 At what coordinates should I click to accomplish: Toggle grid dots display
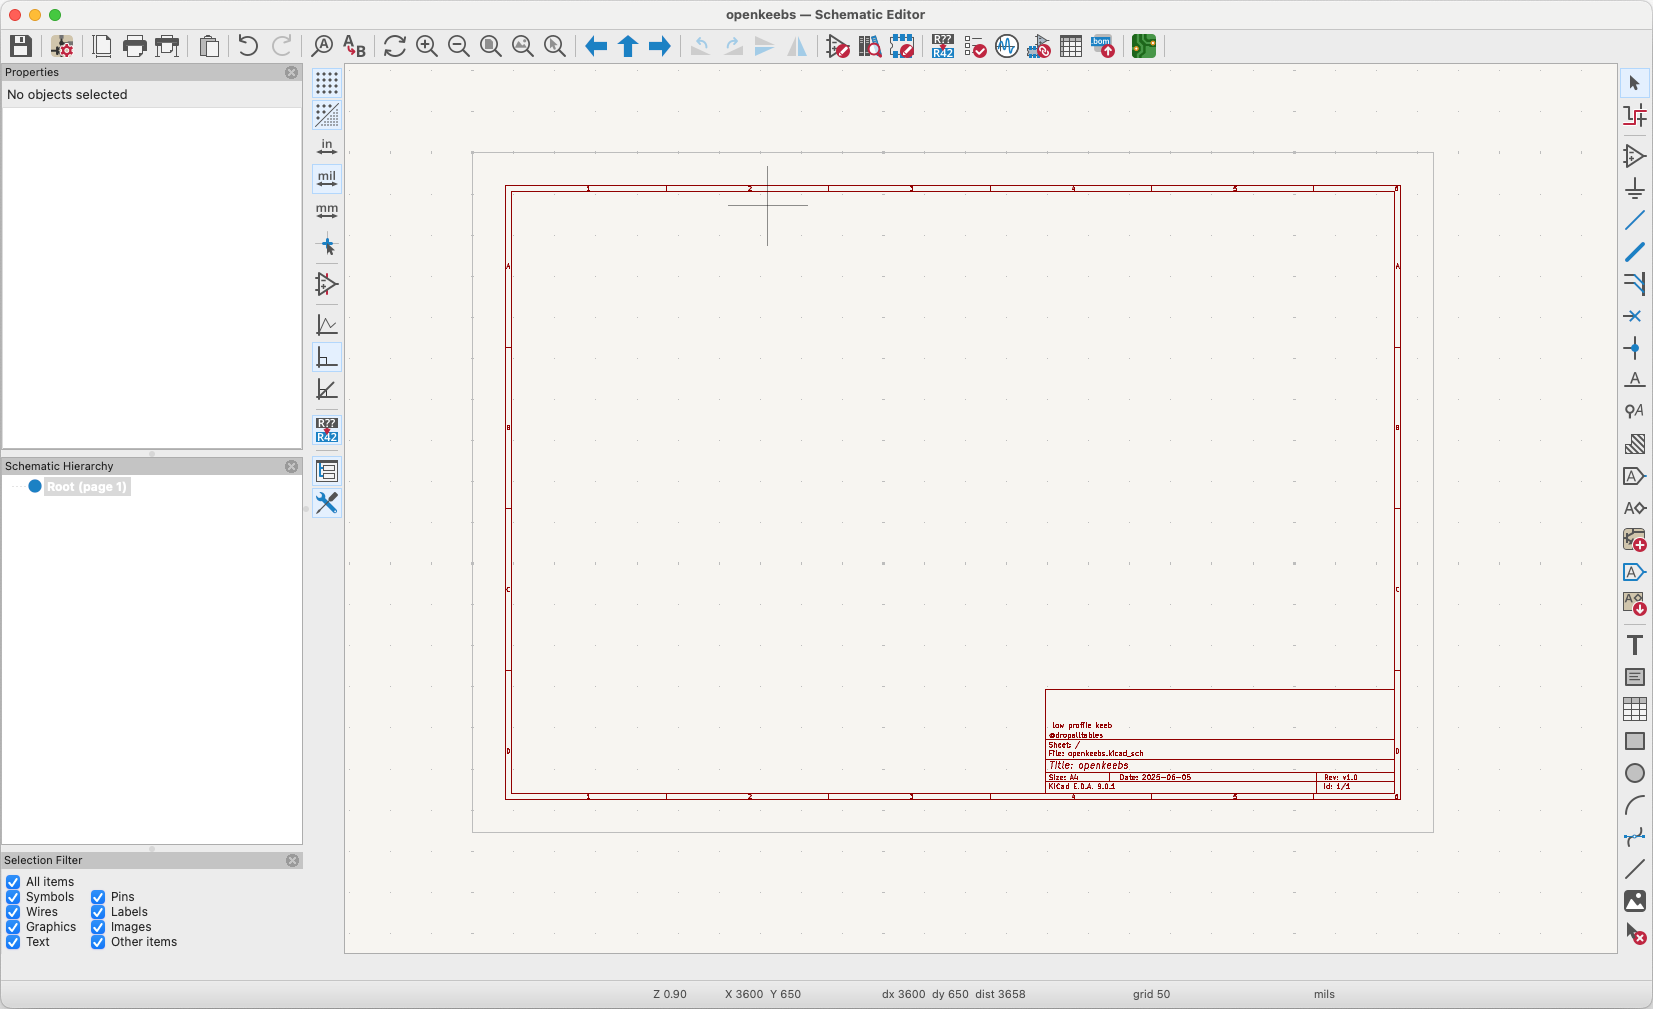click(x=327, y=83)
